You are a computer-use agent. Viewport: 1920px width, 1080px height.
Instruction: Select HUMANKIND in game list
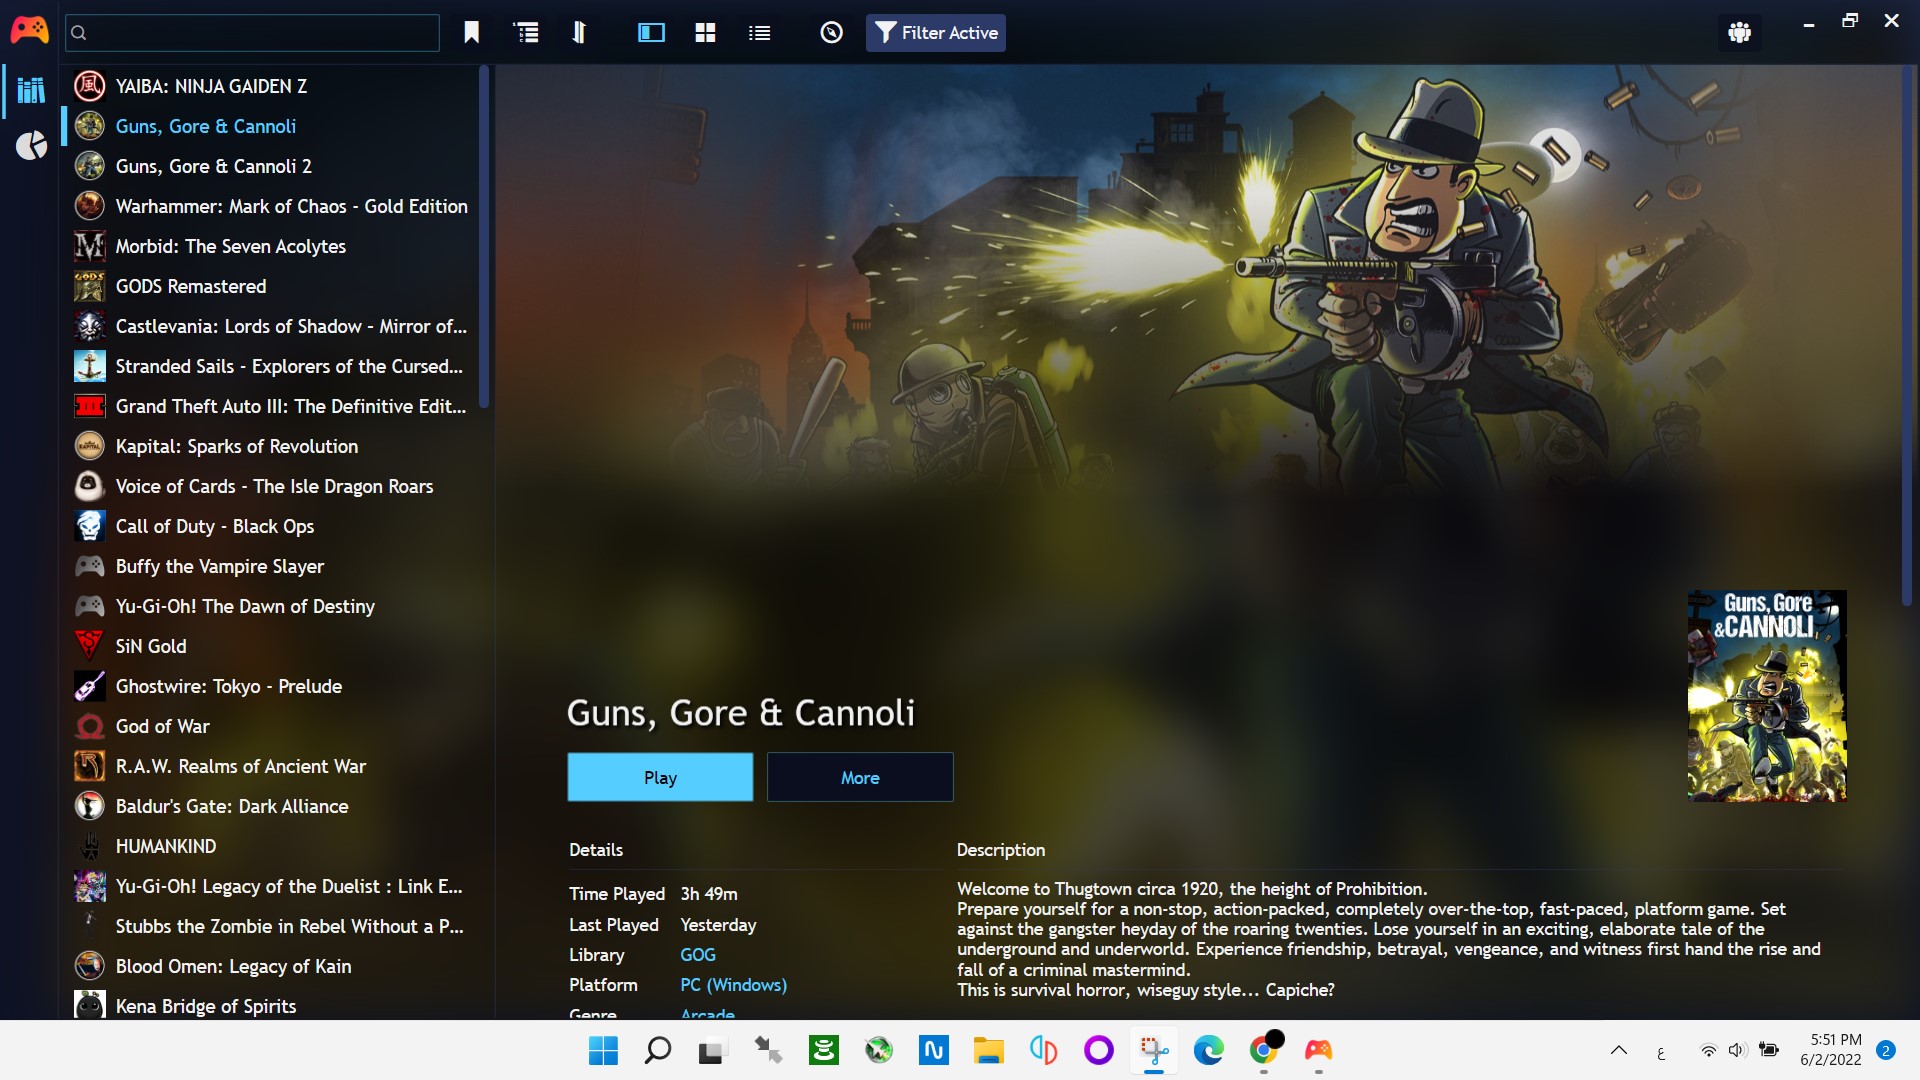270,846
